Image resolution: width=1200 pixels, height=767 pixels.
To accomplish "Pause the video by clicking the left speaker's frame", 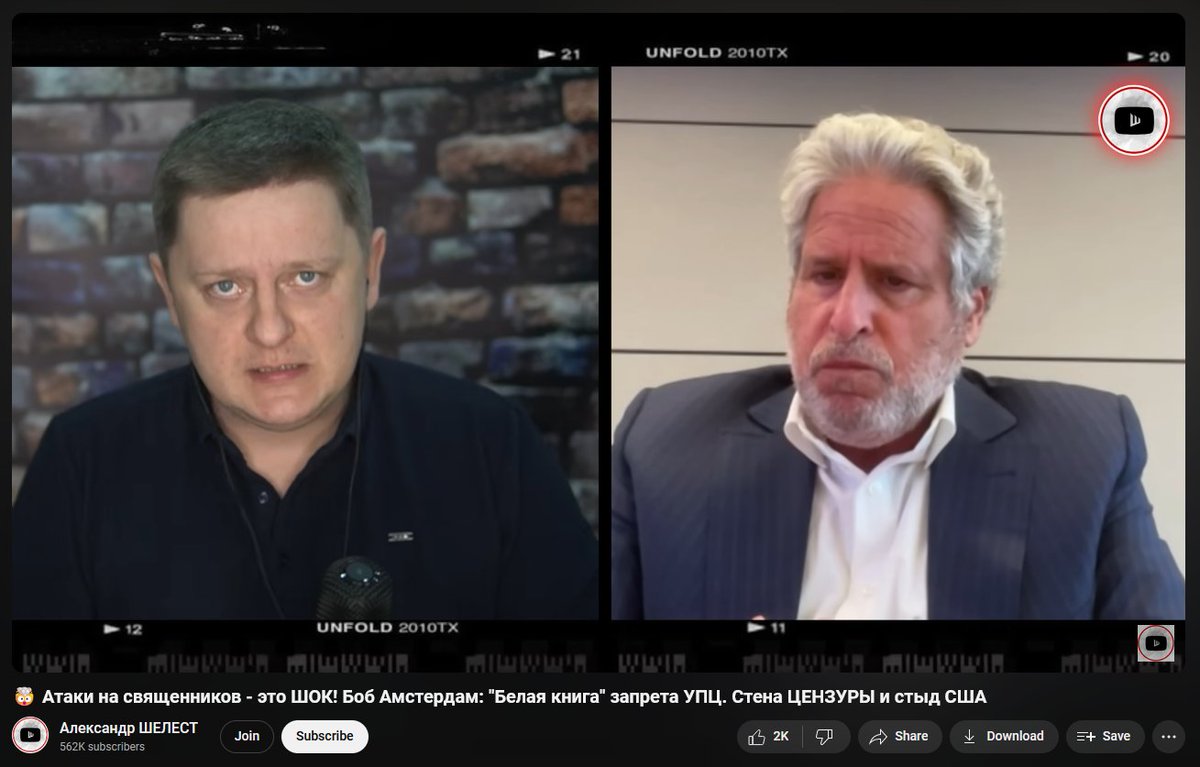I will click(x=305, y=343).
